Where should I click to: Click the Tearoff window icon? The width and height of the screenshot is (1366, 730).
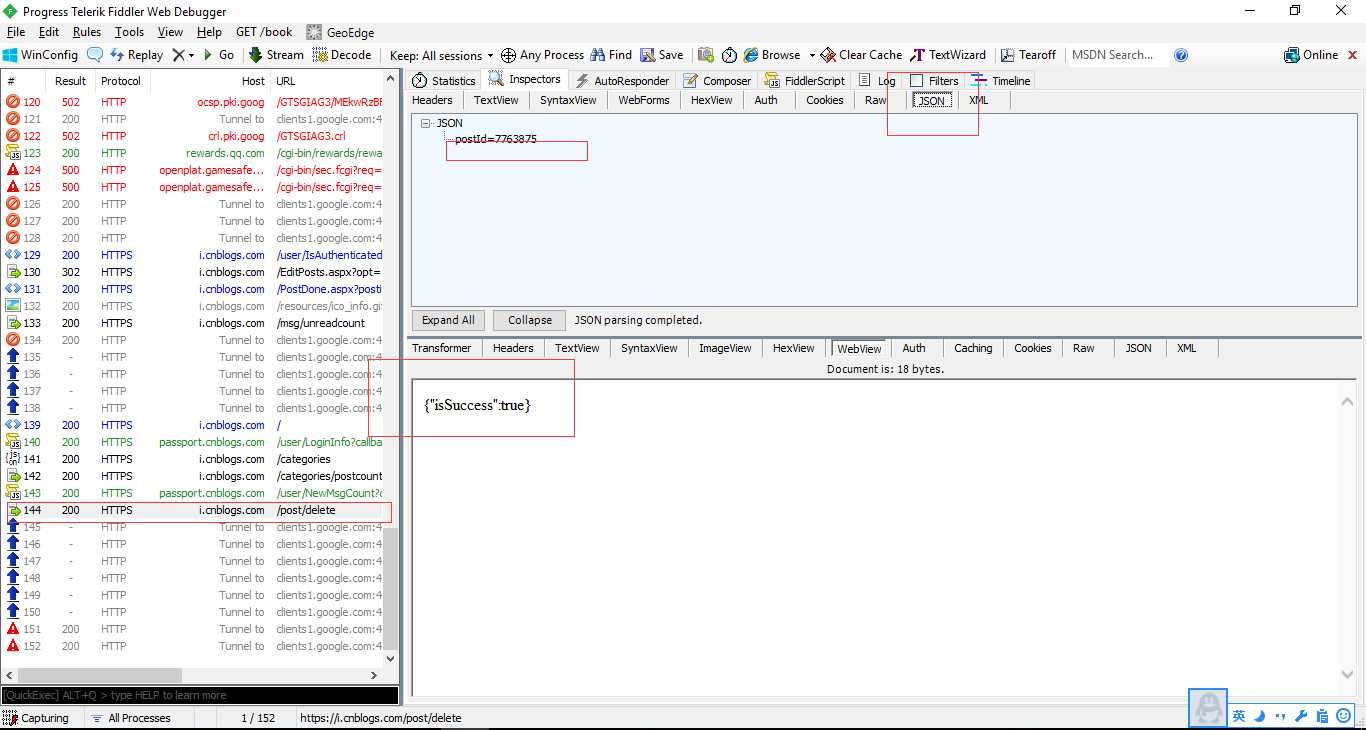click(1008, 55)
